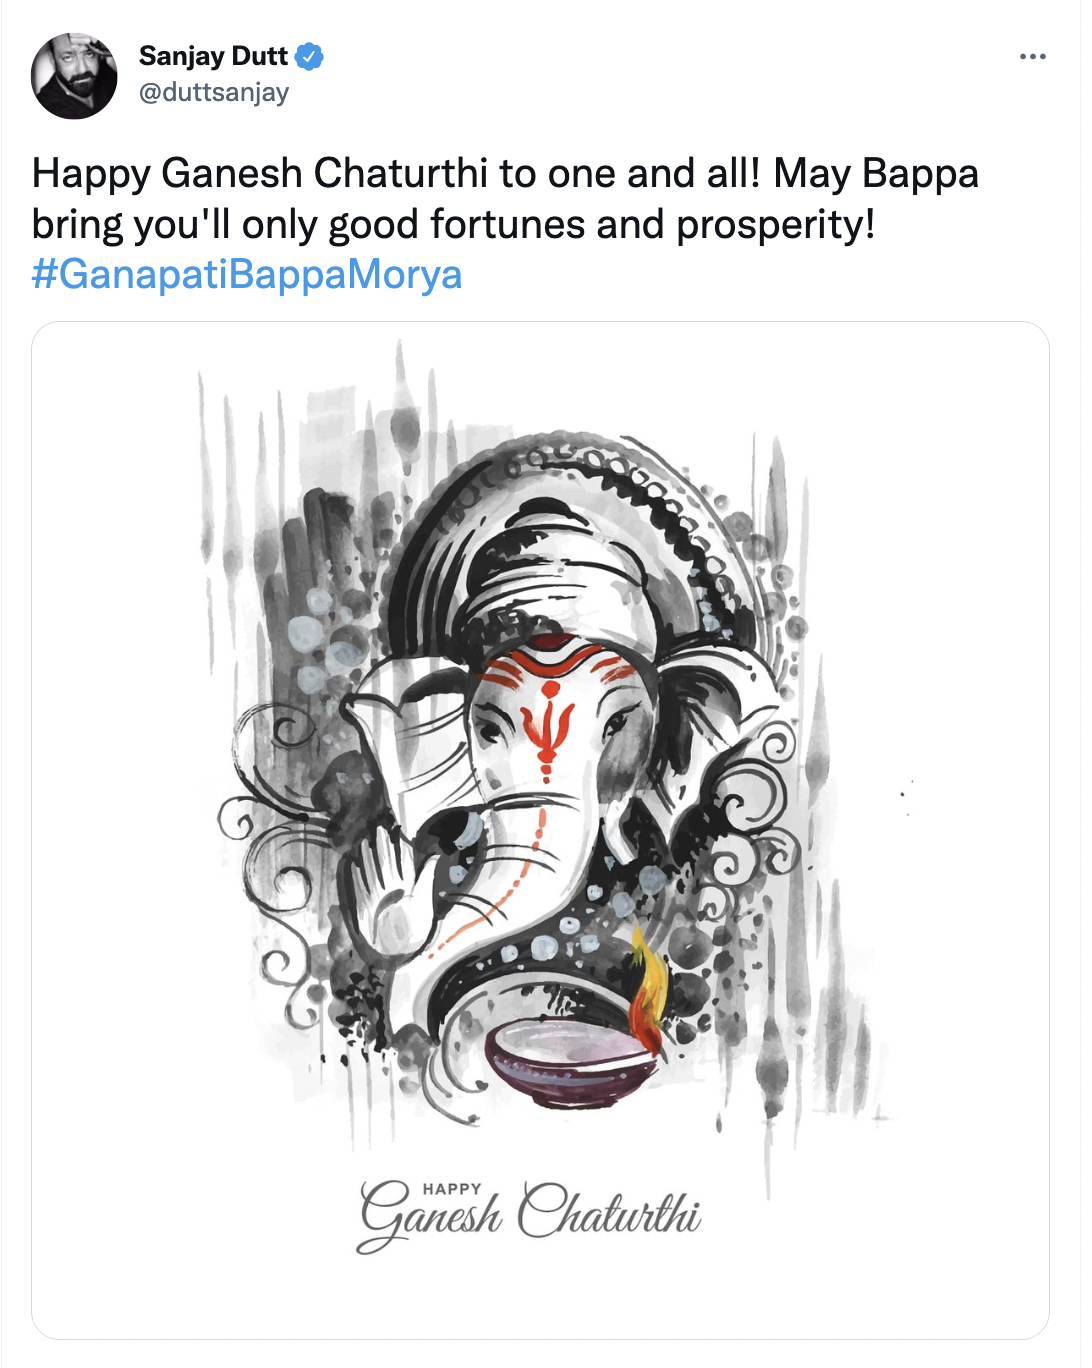Click the blue verified badge
This screenshot has width=1092, height=1368.
pyautogui.click(x=310, y=57)
